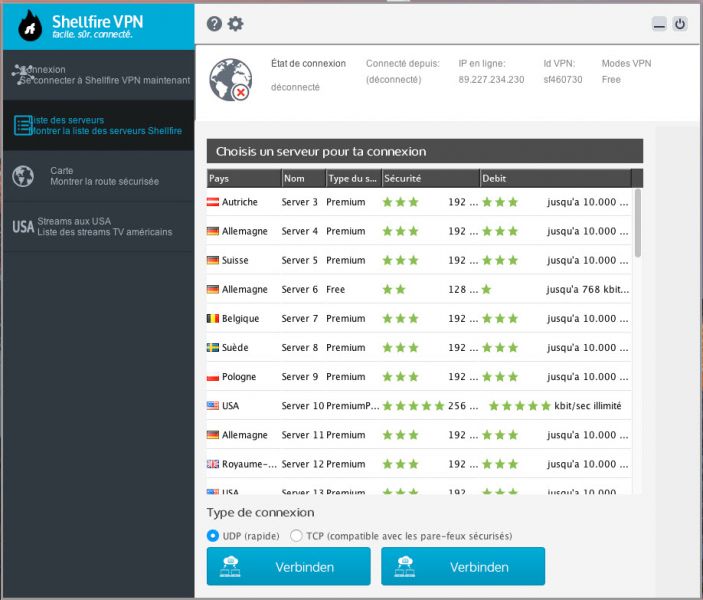
Task: Click the globe connection status icon
Action: click(x=230, y=80)
